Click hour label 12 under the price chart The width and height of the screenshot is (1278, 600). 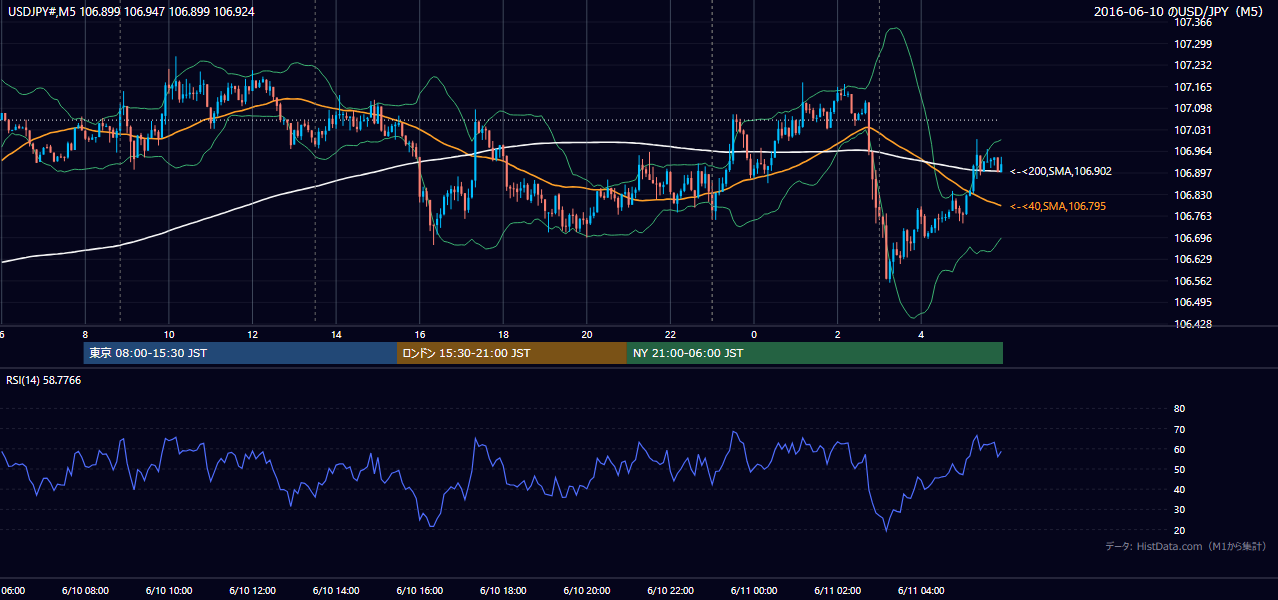pyautogui.click(x=253, y=334)
